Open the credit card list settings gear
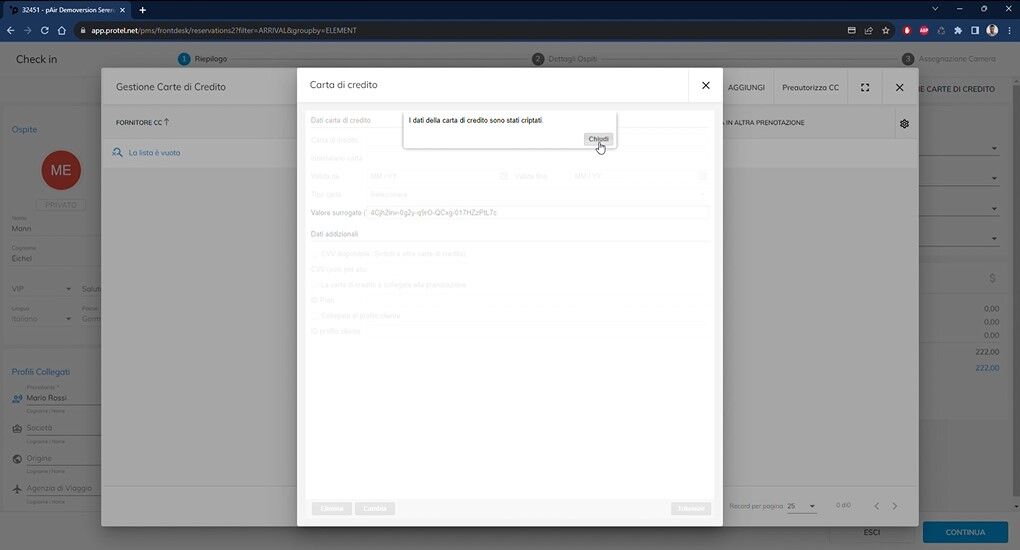 [904, 123]
